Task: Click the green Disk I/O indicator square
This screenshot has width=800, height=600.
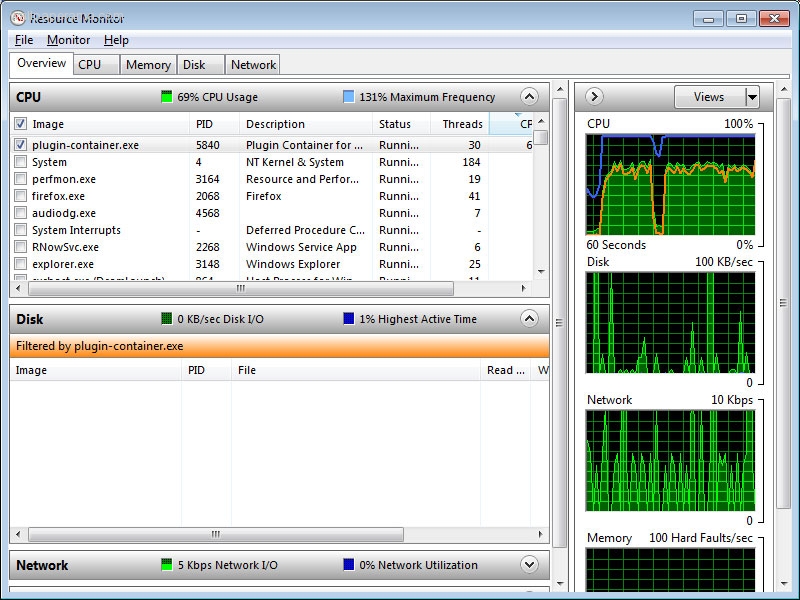Action: pos(166,319)
